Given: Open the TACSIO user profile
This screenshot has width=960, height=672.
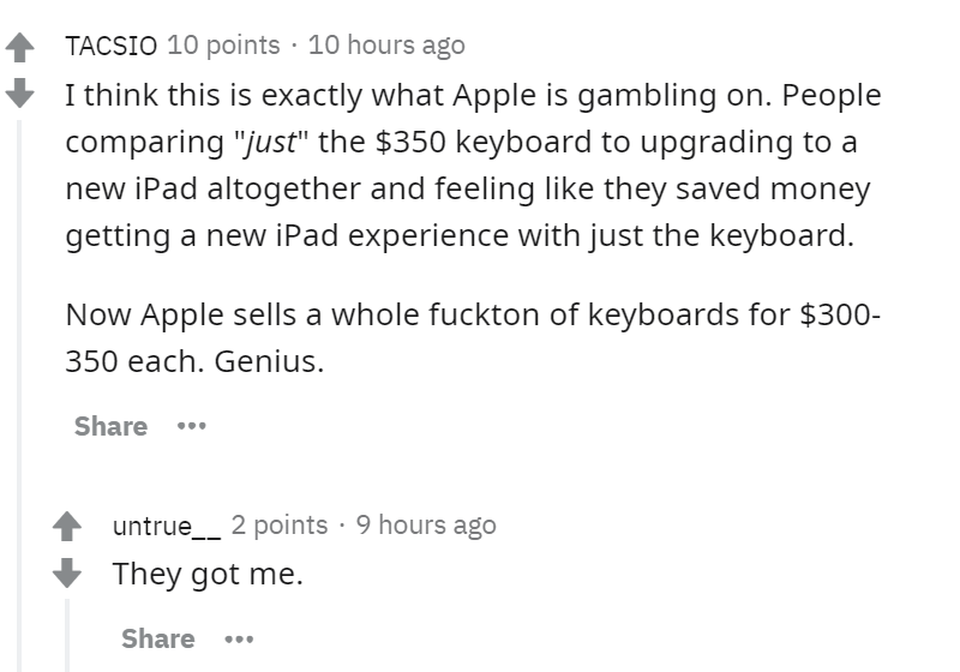Looking at the screenshot, I should point(111,45).
